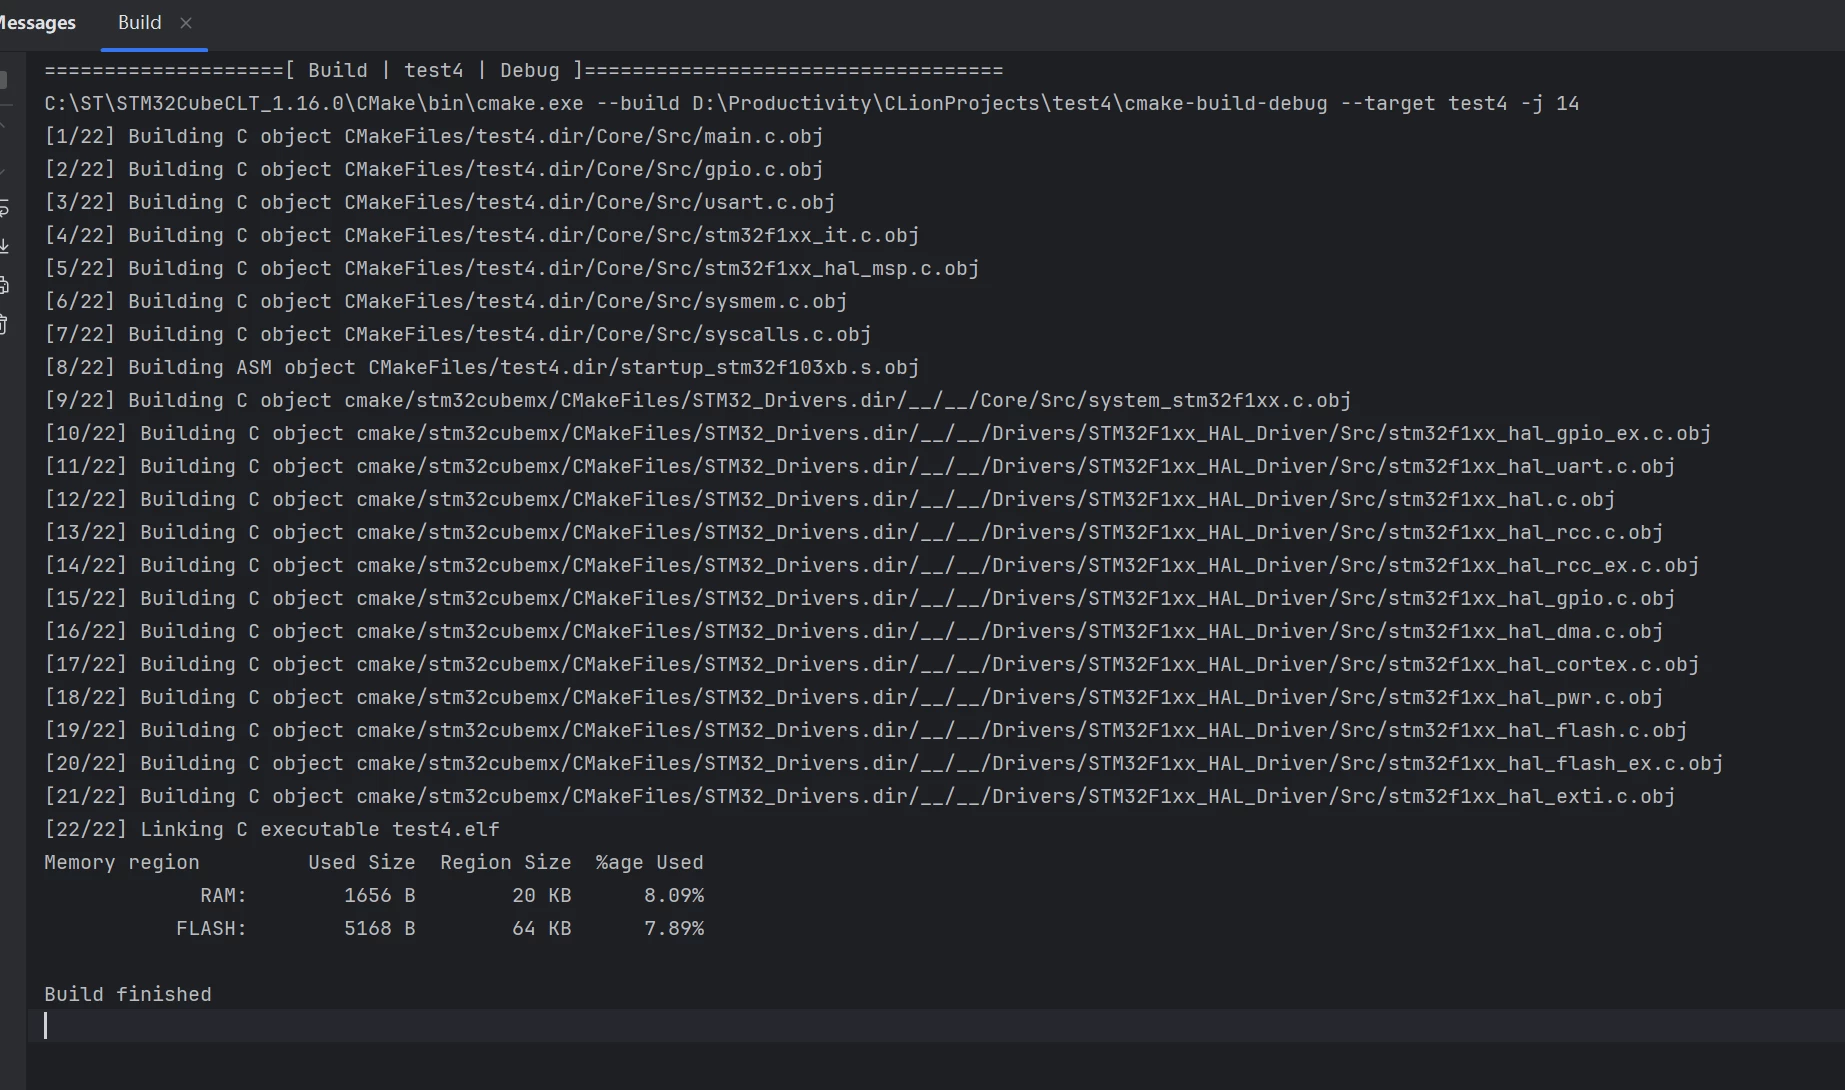Click the '[6/22]' sysmem.c.obj line
Screen dimensions: 1845x1090
coord(445,302)
